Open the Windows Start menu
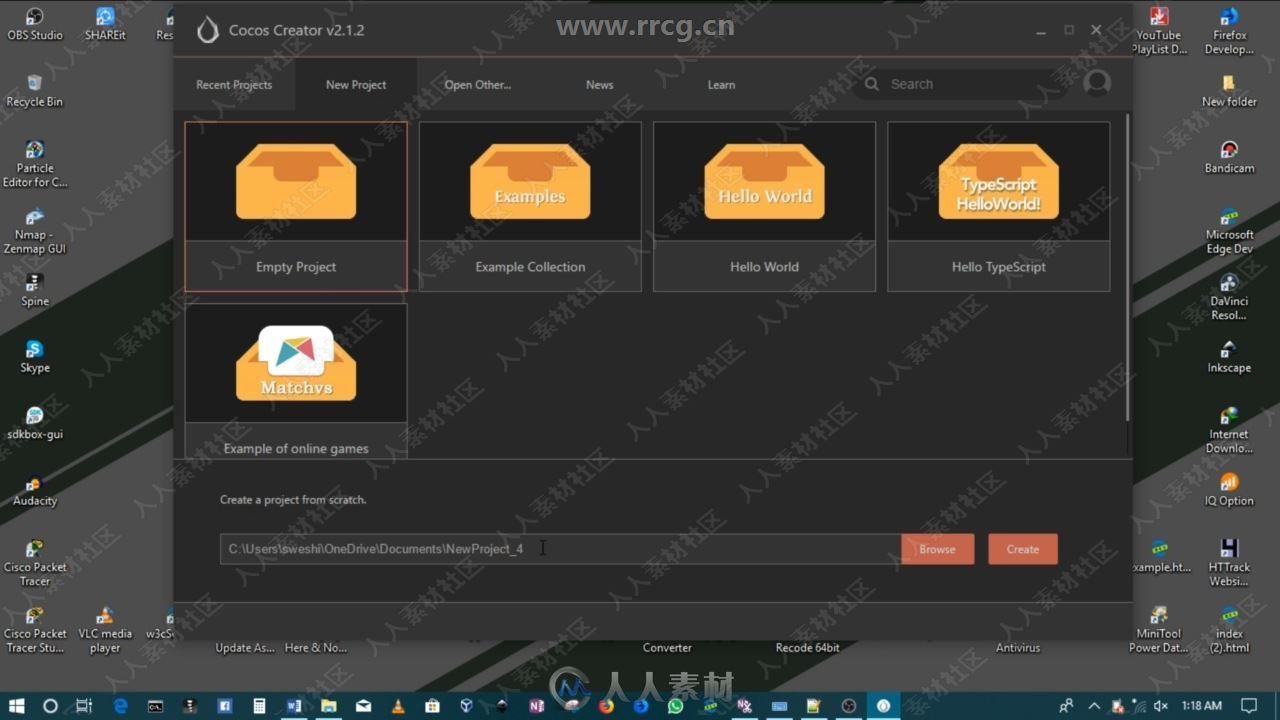This screenshot has width=1280, height=720. (x=16, y=705)
